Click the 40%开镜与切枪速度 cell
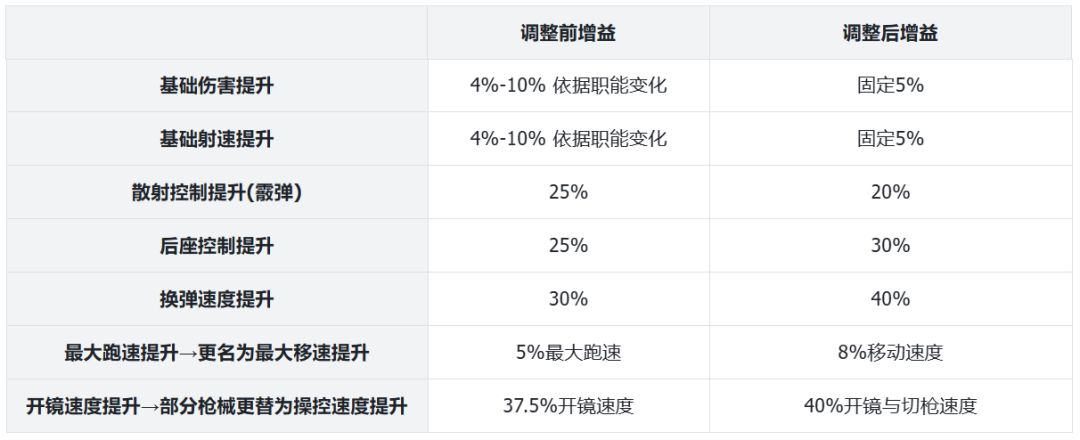1080x440 pixels. [x=890, y=406]
